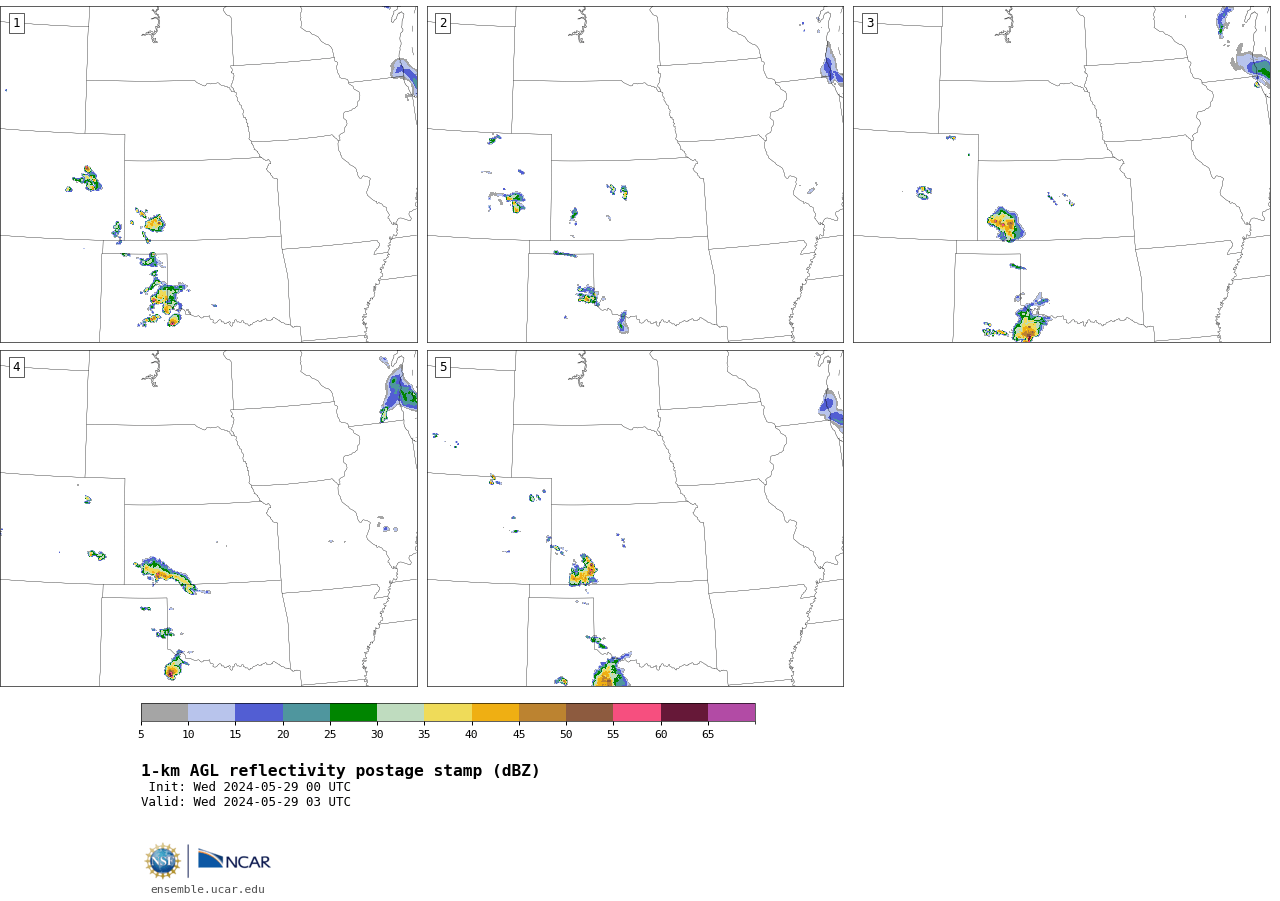Click the 'Init: Wed 2024-05-29 00 UTC' text
The width and height of the screenshot is (1280, 901).
[250, 787]
